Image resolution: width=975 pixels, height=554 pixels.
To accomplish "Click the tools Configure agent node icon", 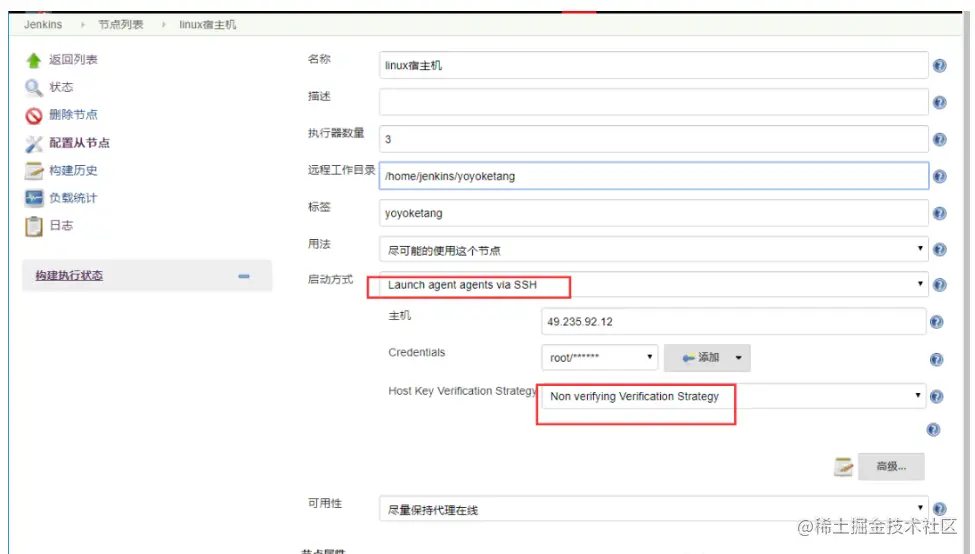I will point(34,144).
